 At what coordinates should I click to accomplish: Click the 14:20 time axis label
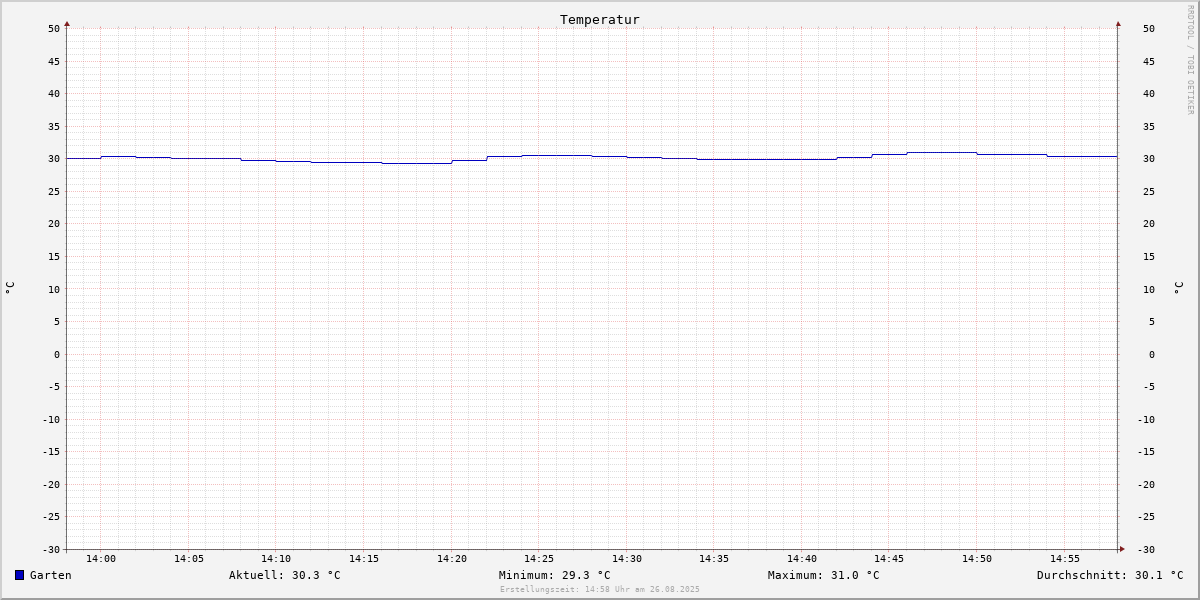click(452, 558)
